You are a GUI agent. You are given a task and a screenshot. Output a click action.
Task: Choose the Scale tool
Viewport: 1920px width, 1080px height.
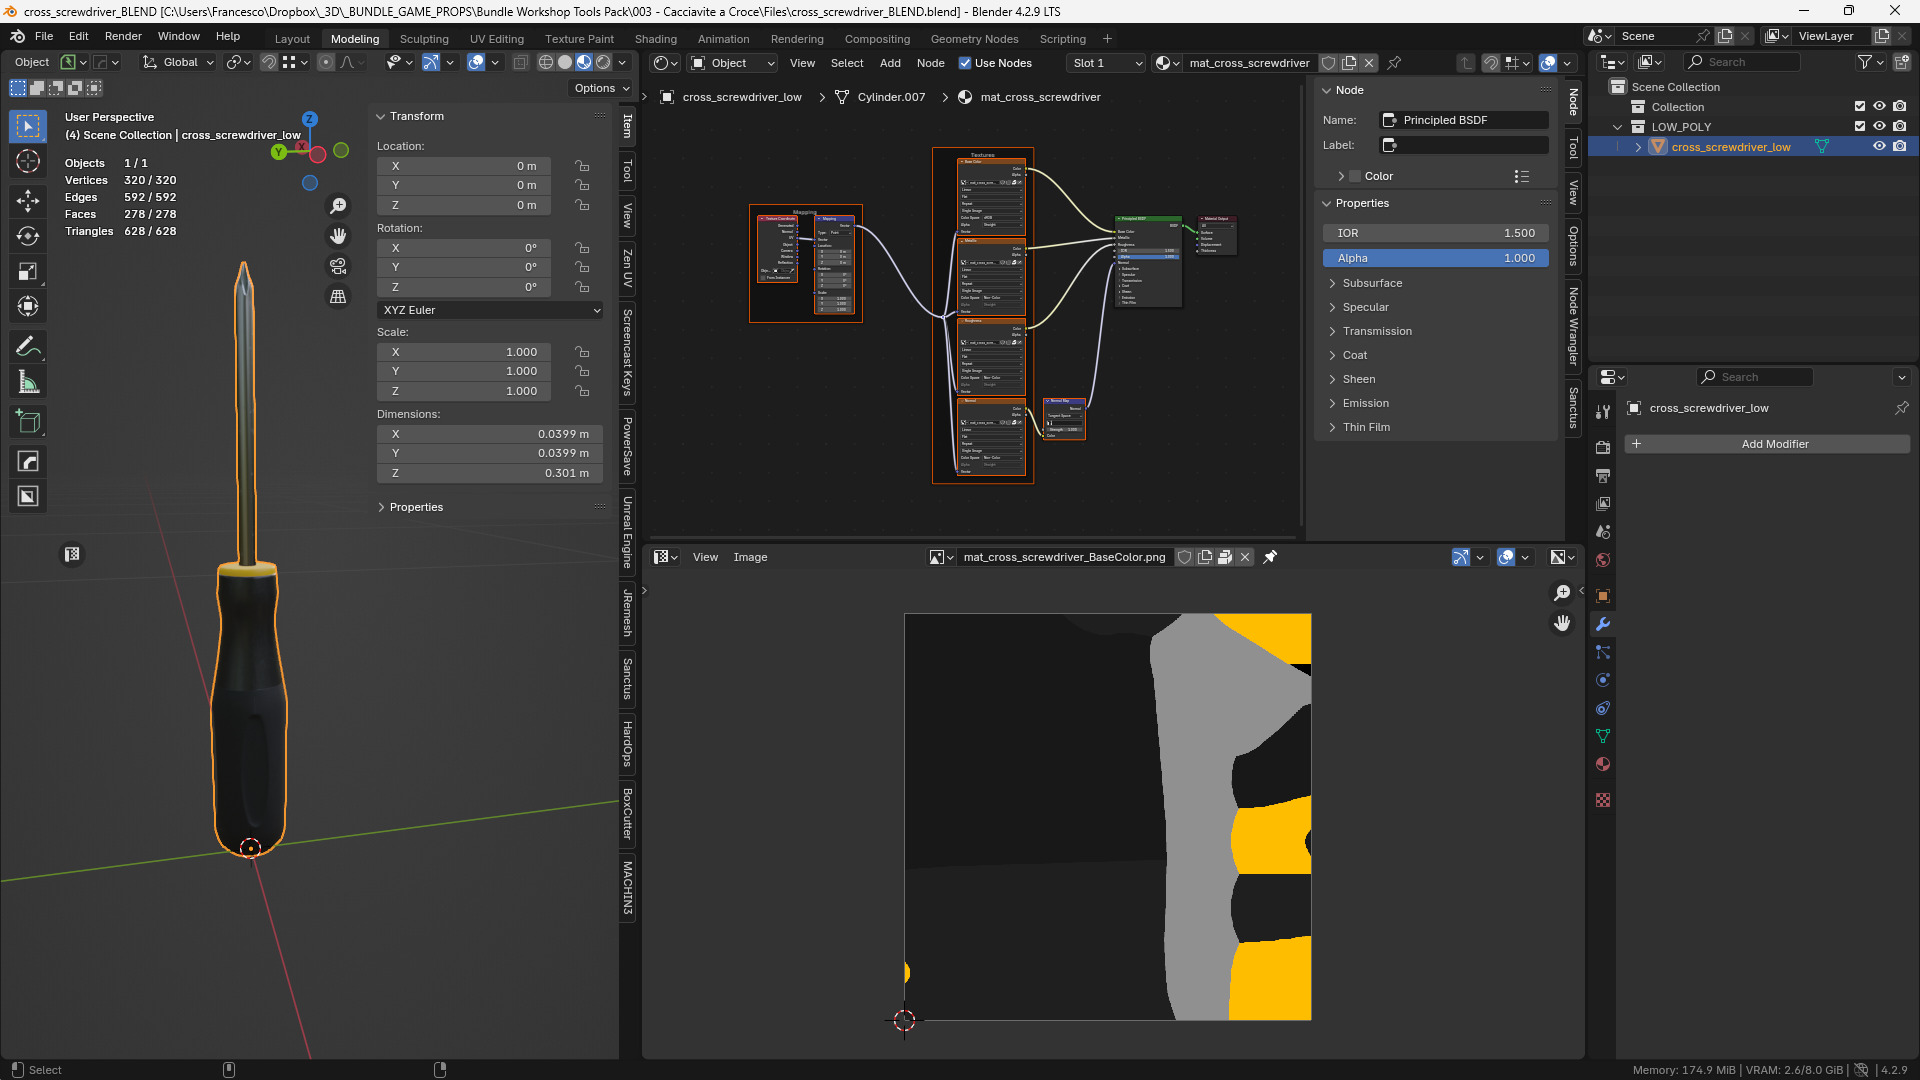[28, 272]
